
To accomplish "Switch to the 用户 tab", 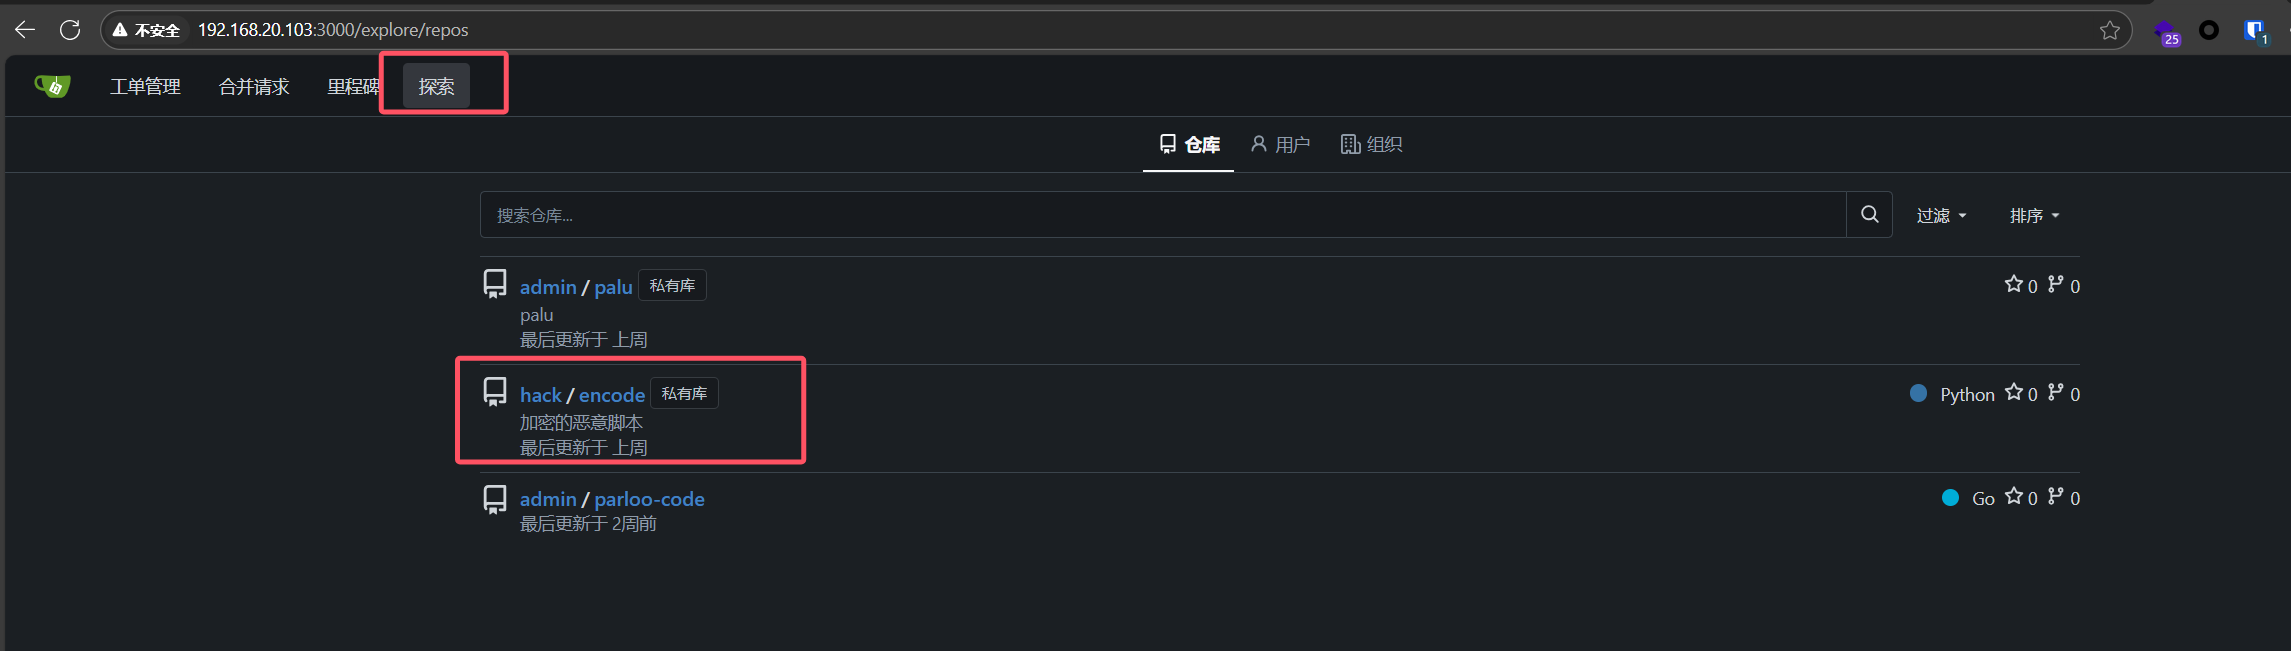I will click(x=1280, y=145).
